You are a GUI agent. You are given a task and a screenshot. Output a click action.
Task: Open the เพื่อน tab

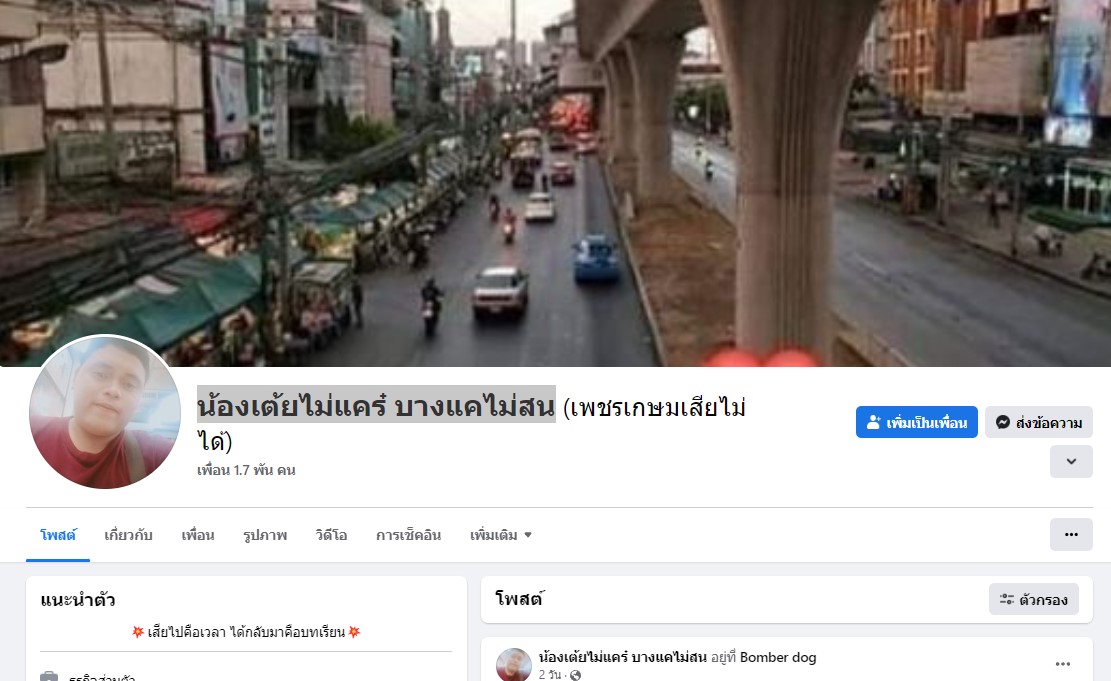tap(198, 535)
